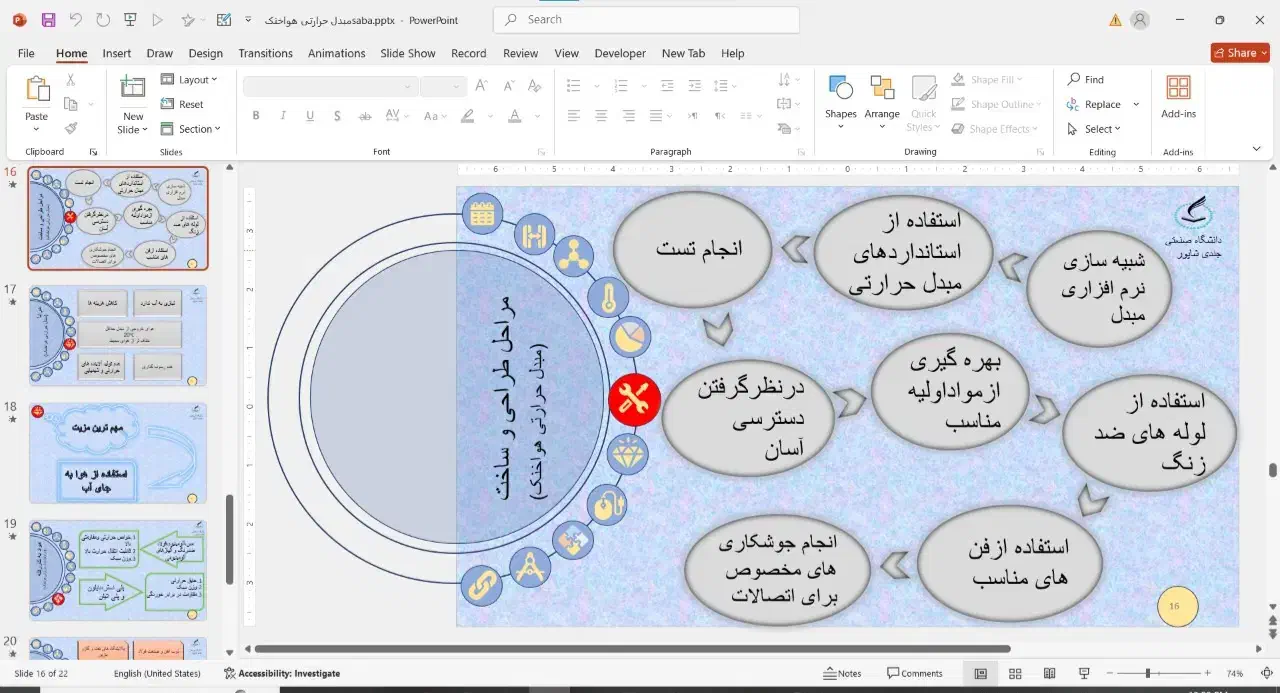Click the Increase Font Size icon
This screenshot has height=693, width=1280.
(x=480, y=85)
